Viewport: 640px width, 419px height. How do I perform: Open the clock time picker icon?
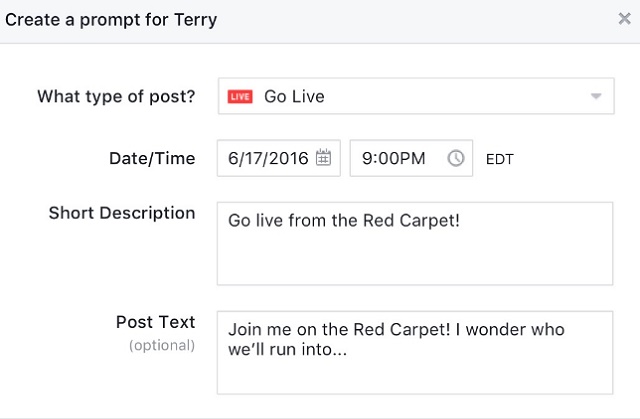click(x=456, y=158)
